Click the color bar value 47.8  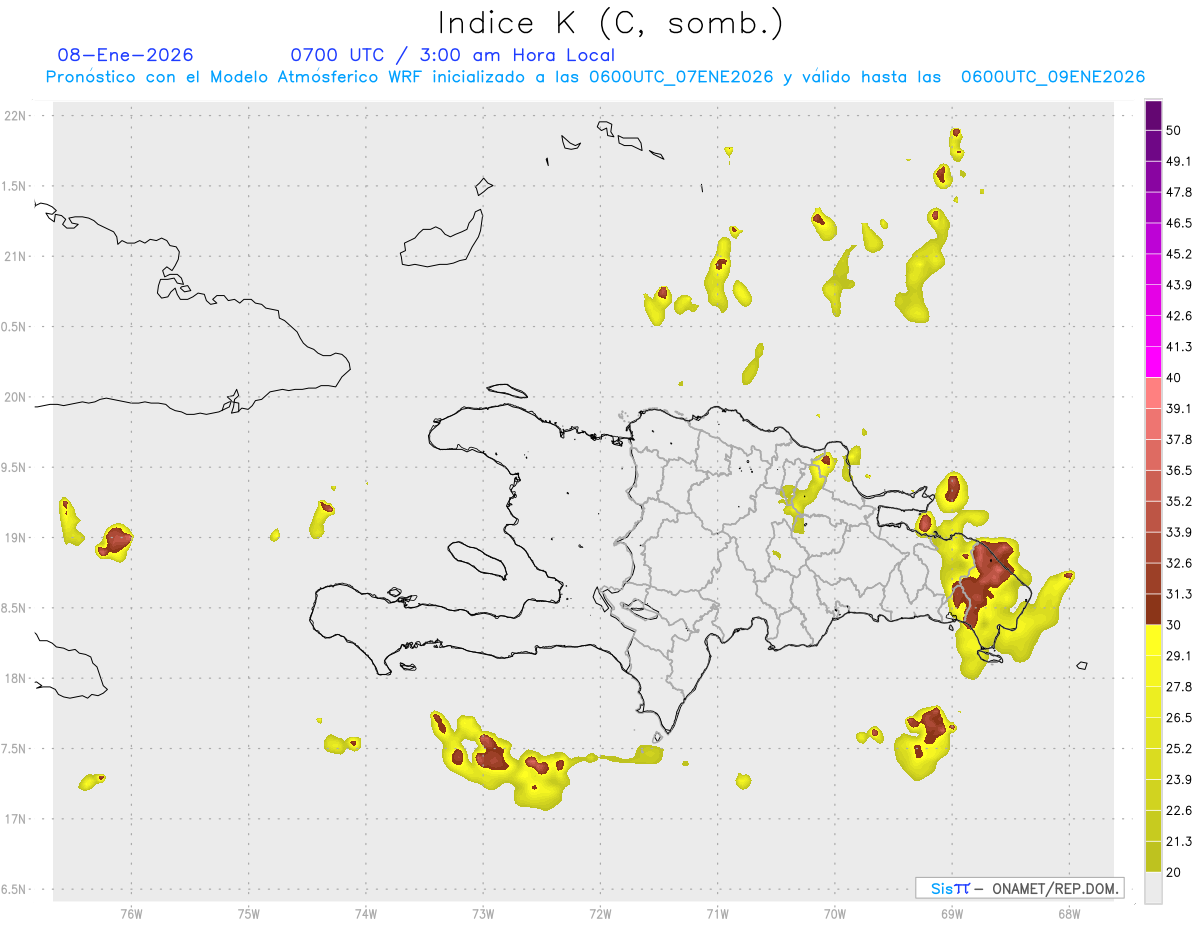1179,192
